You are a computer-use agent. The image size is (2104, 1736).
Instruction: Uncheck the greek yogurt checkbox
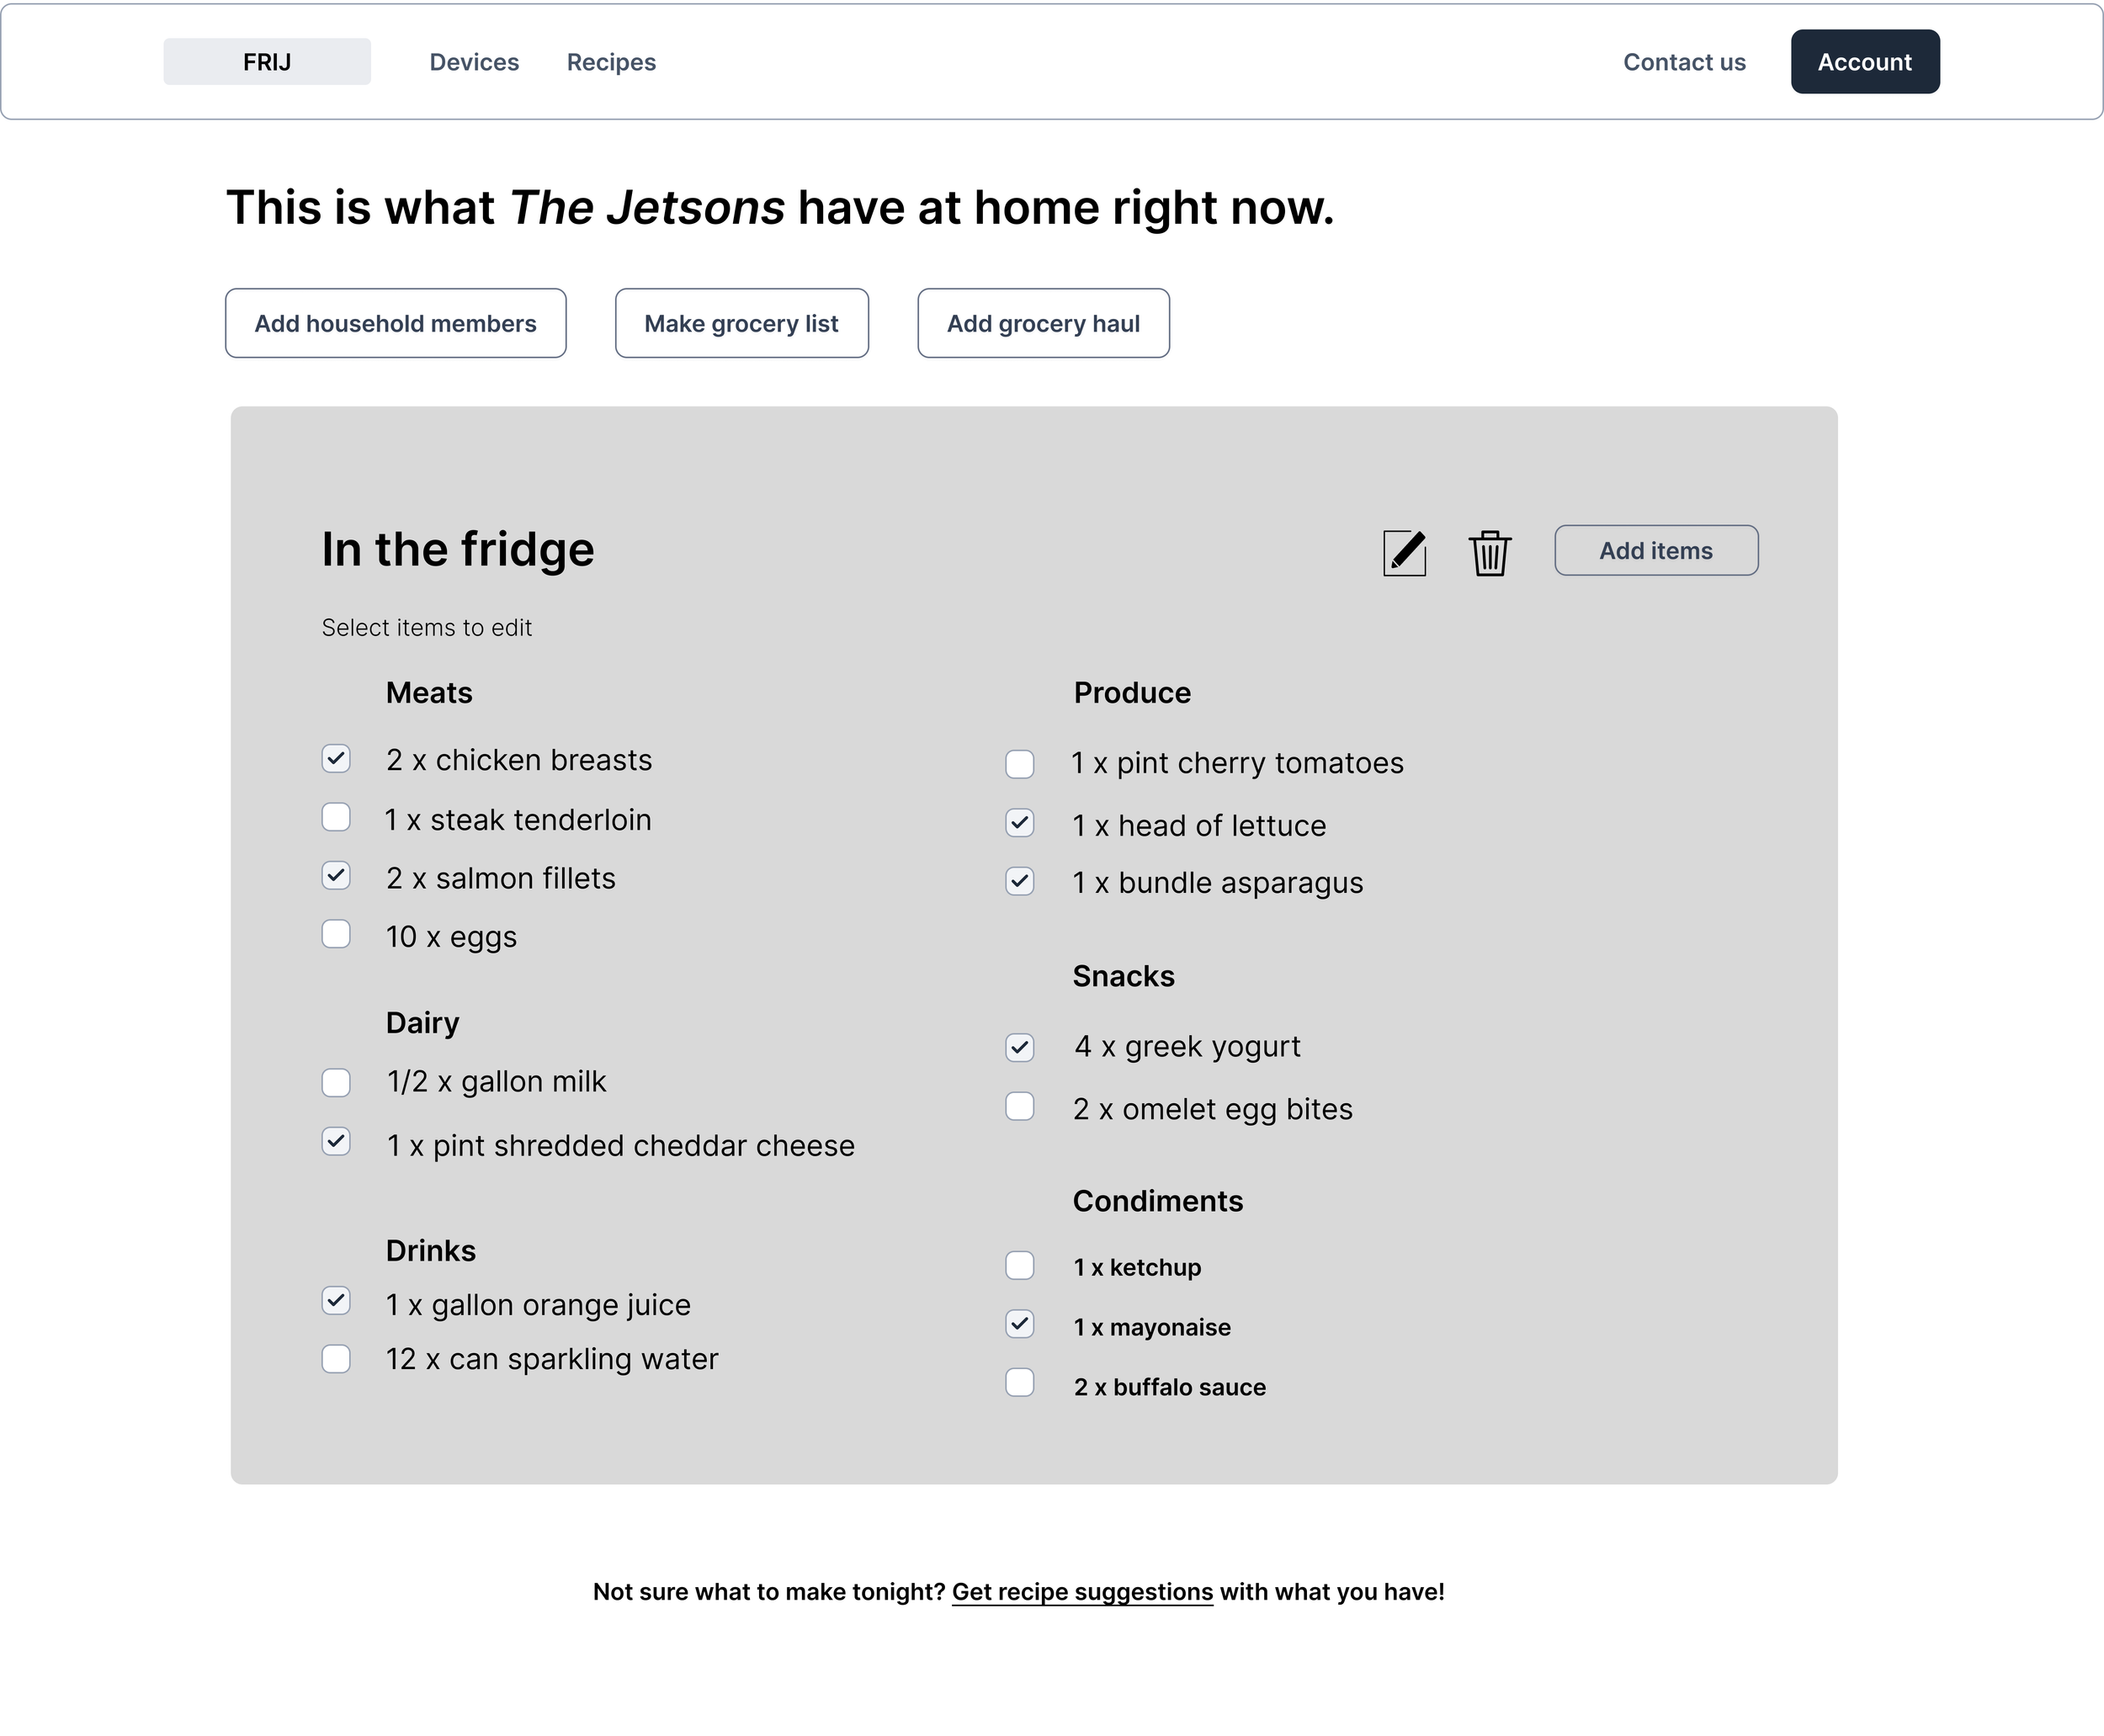coord(1019,1047)
